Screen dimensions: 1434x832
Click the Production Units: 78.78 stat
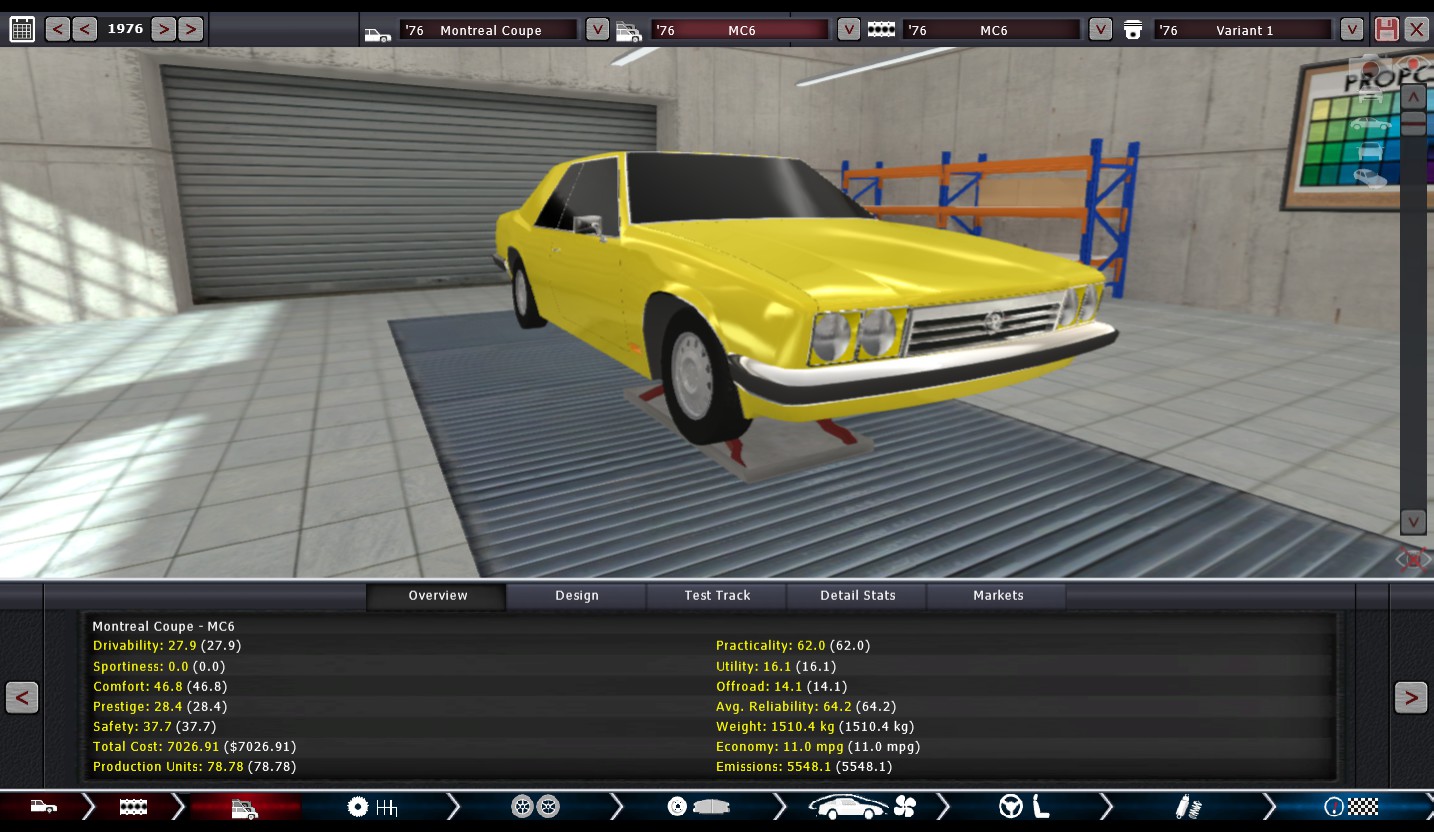[194, 766]
